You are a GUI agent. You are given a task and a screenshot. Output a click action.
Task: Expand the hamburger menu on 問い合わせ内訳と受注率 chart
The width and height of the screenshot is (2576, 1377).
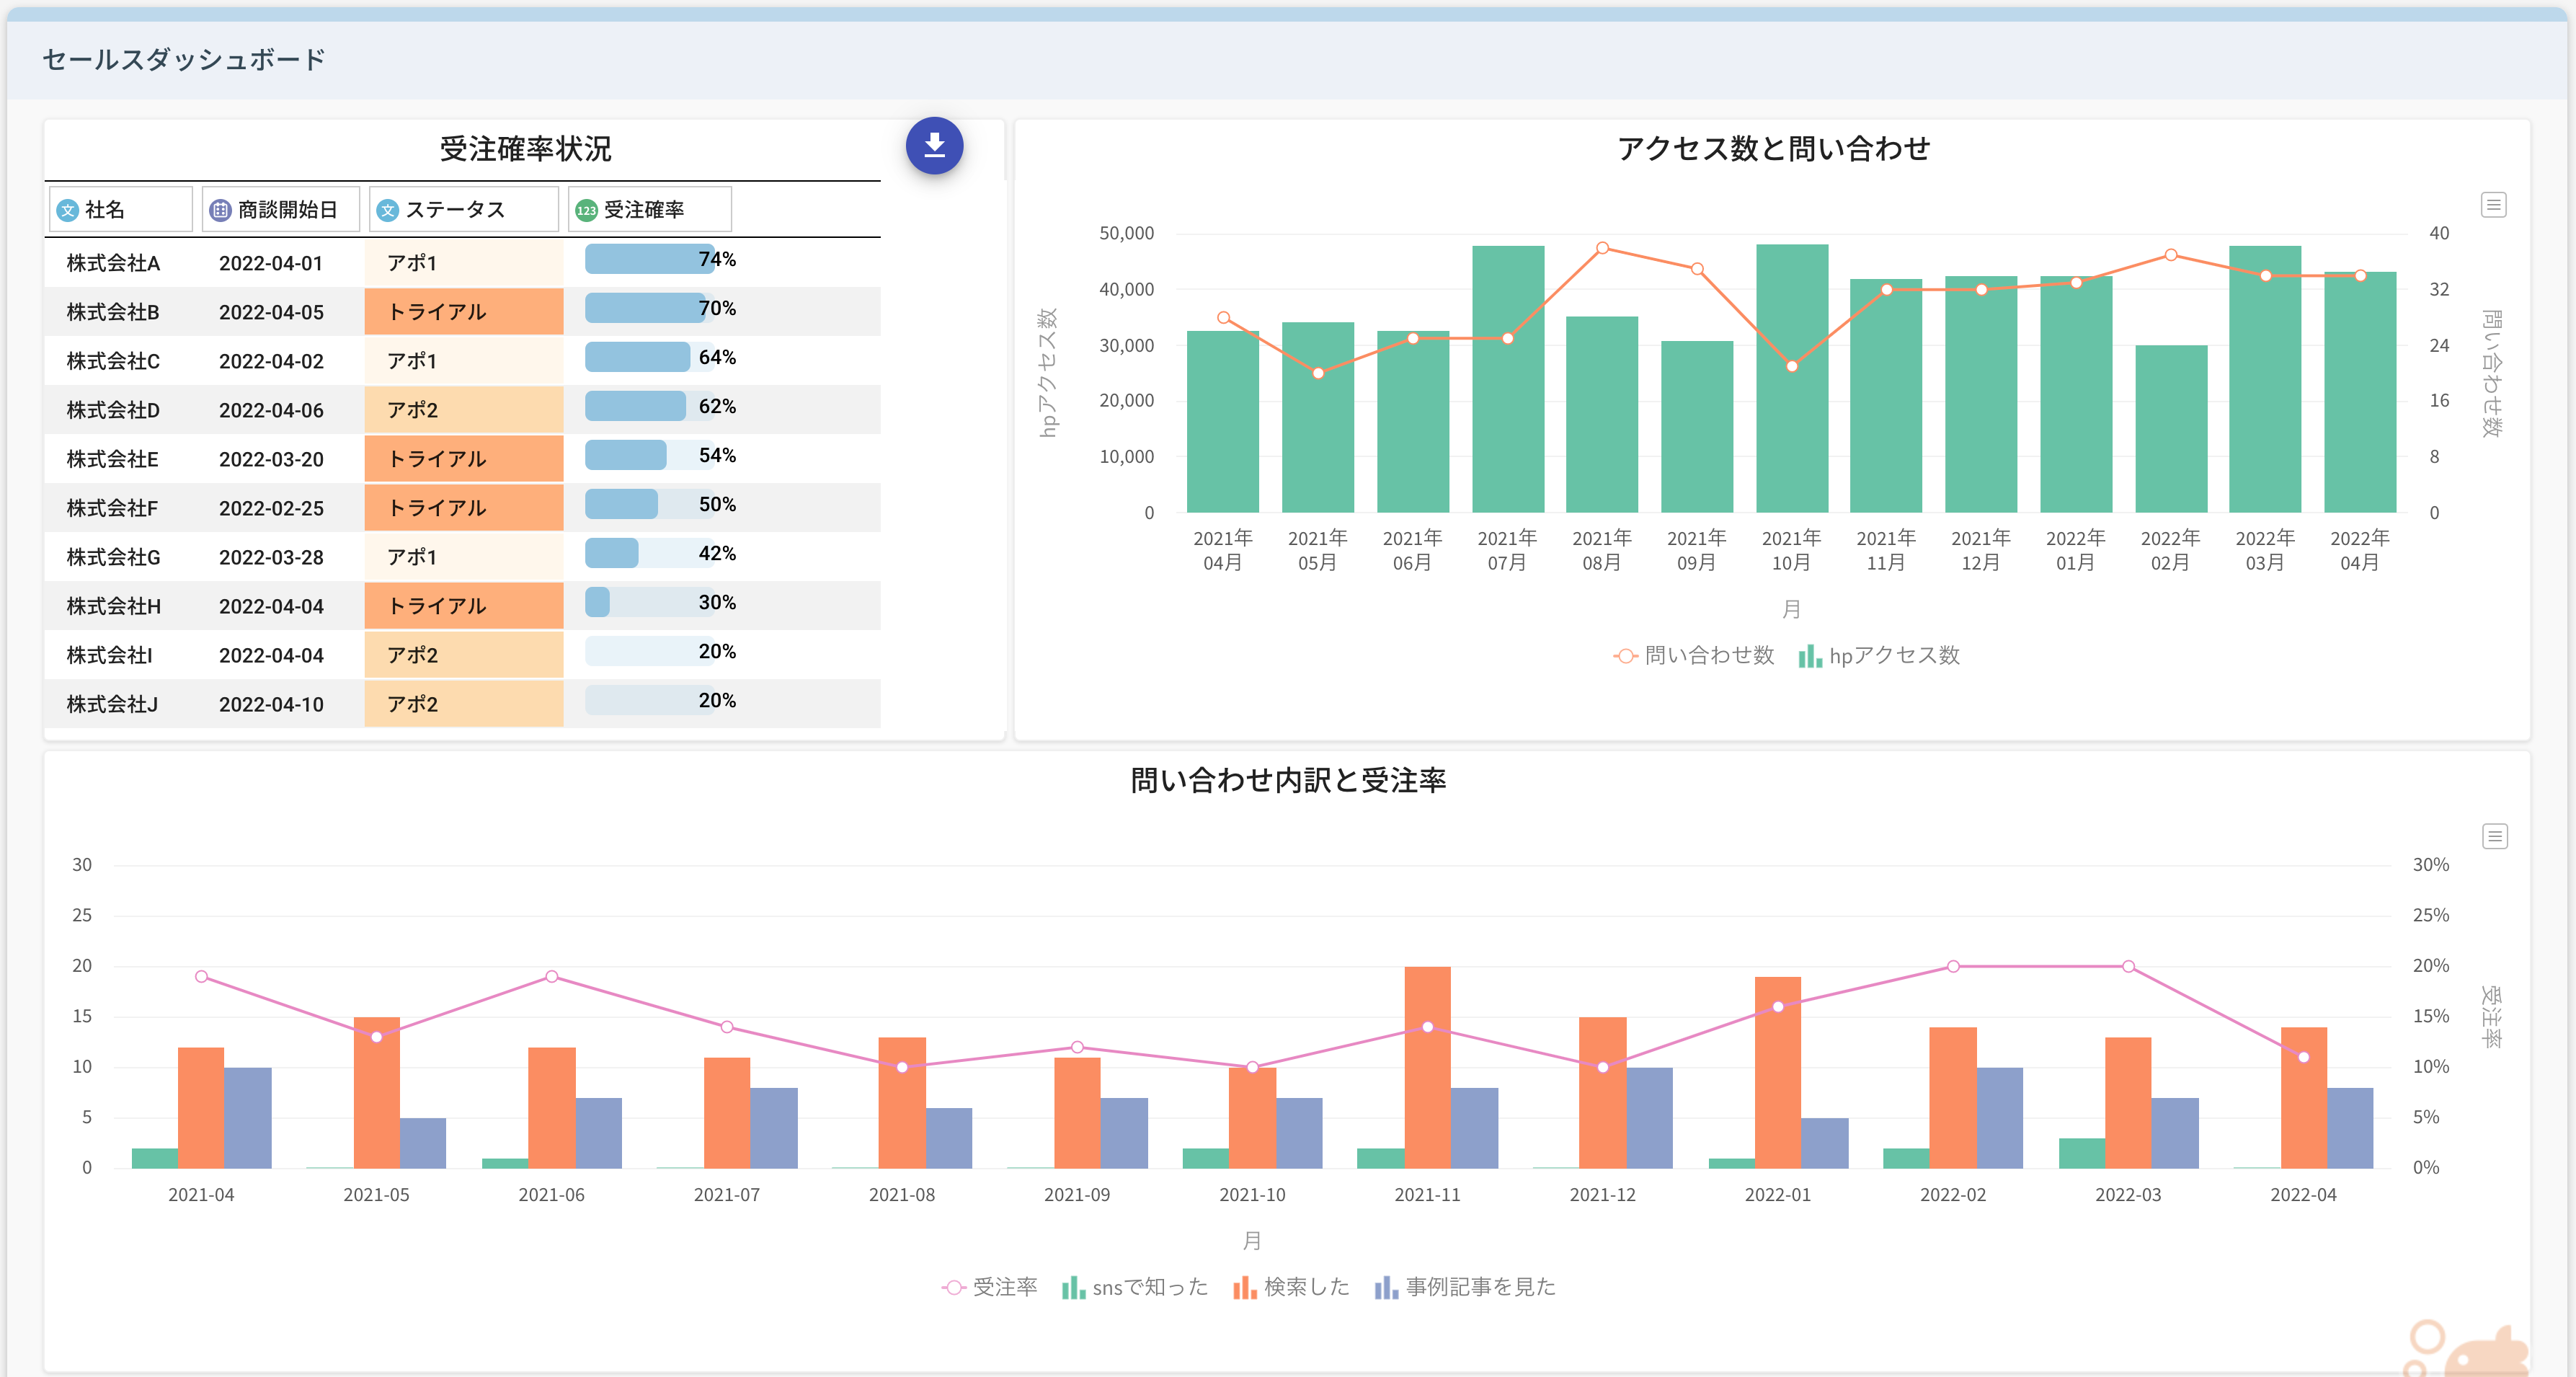[2496, 836]
